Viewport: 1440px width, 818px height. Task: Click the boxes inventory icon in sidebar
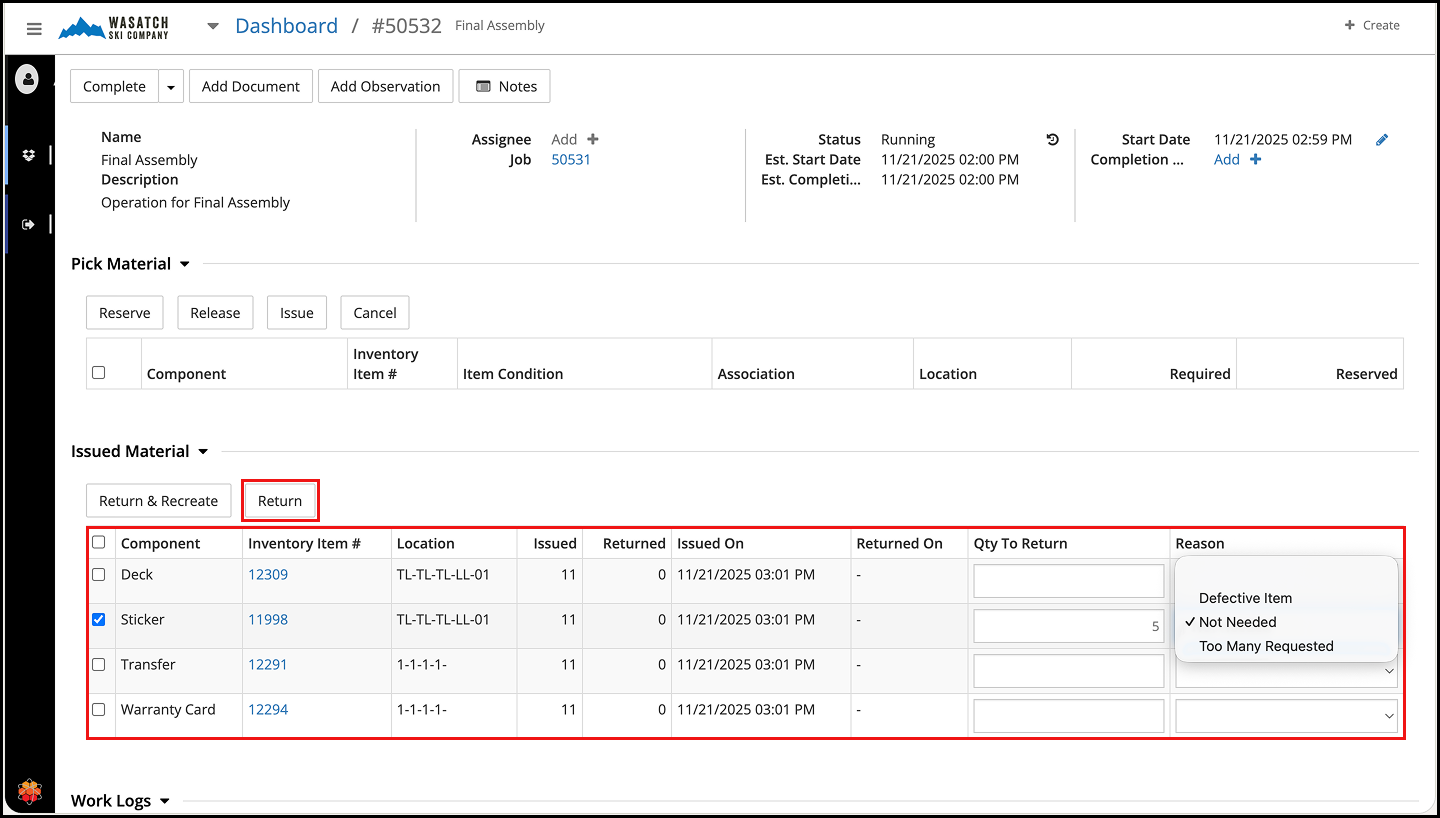pos(28,155)
